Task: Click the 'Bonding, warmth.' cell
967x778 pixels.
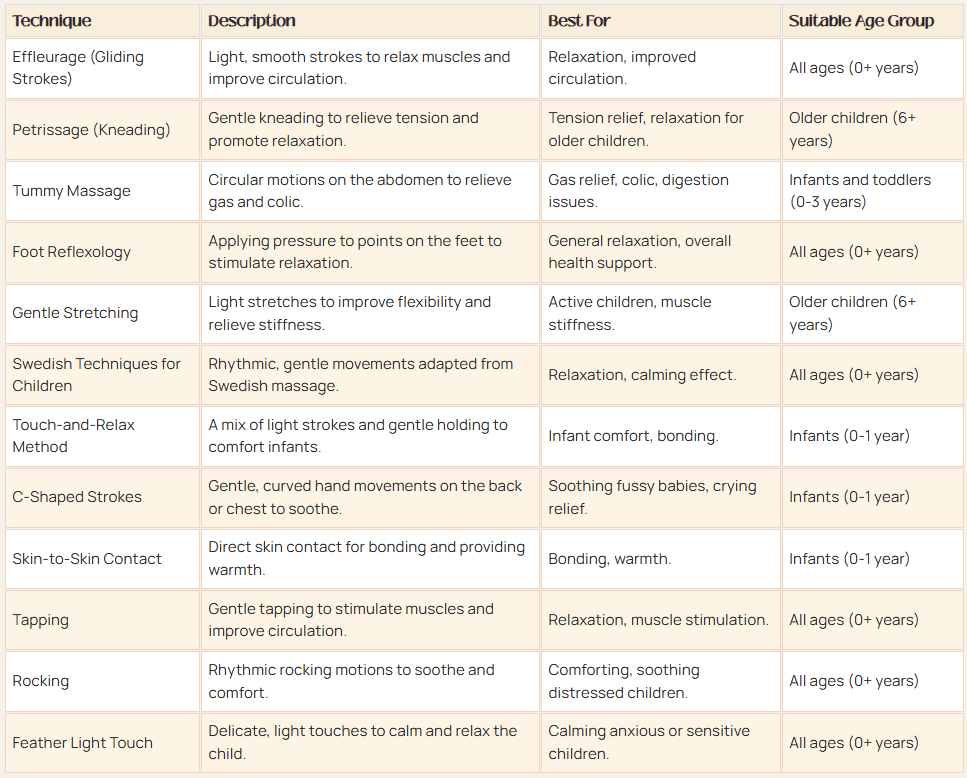Action: (x=609, y=559)
